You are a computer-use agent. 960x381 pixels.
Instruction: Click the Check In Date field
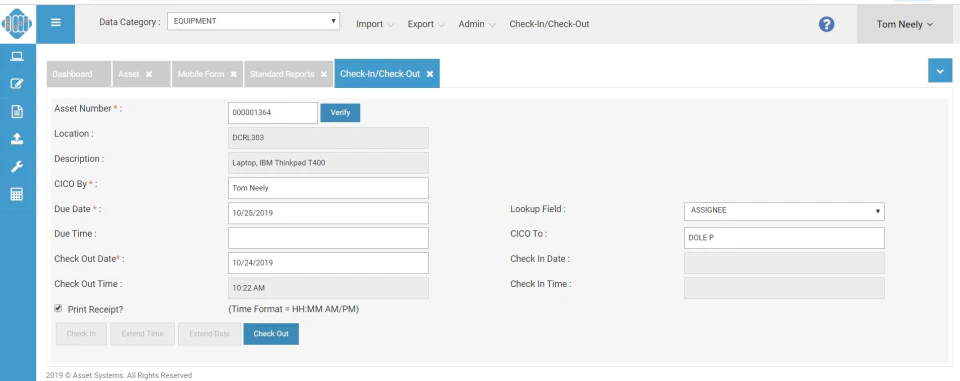(x=784, y=263)
